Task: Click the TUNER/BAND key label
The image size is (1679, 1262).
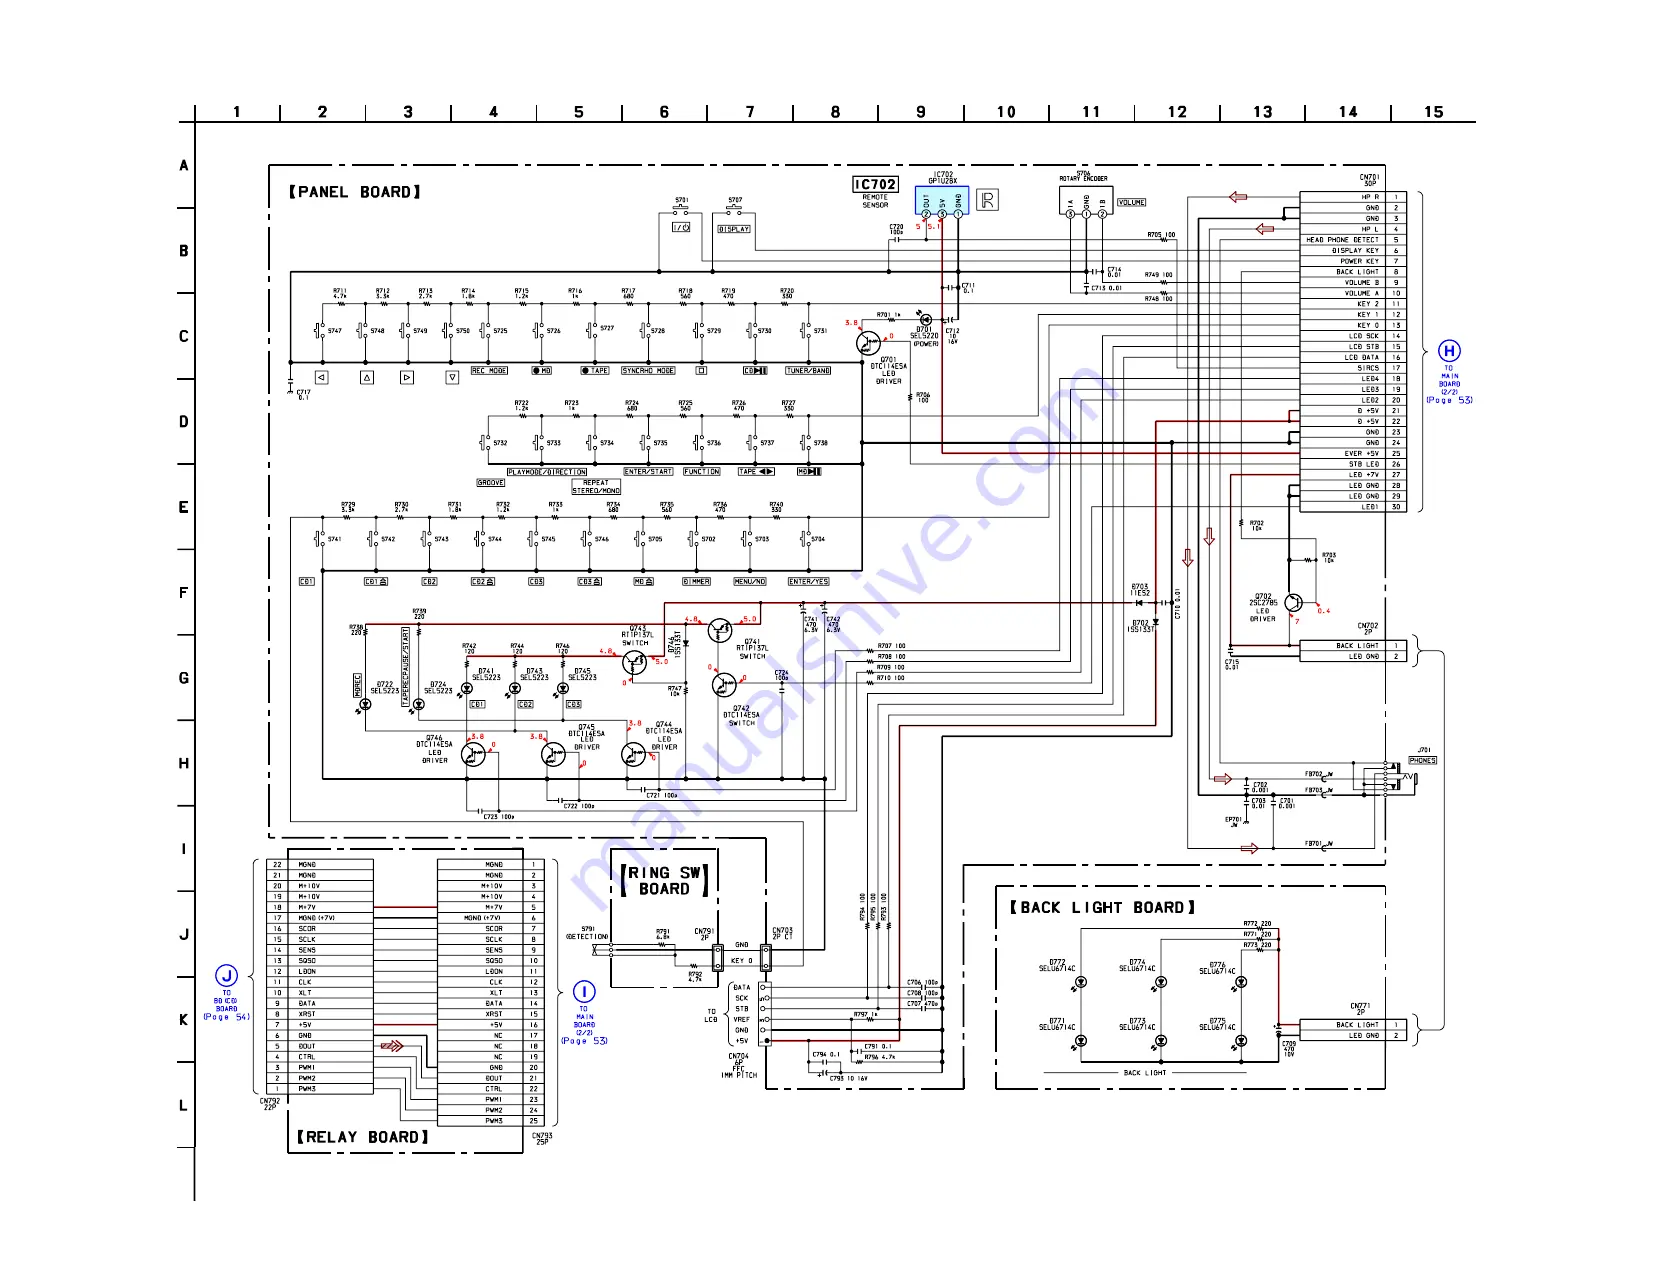Action: 808,371
